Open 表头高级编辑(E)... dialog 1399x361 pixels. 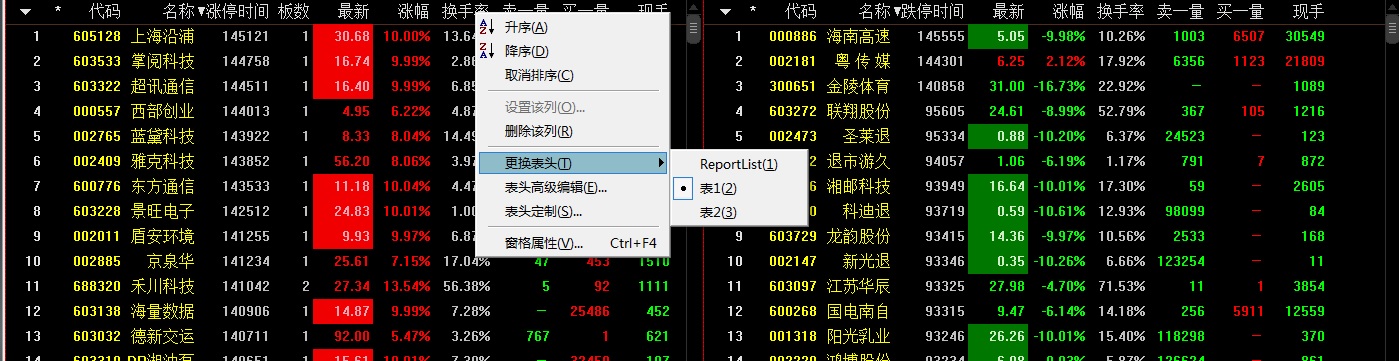coord(556,187)
